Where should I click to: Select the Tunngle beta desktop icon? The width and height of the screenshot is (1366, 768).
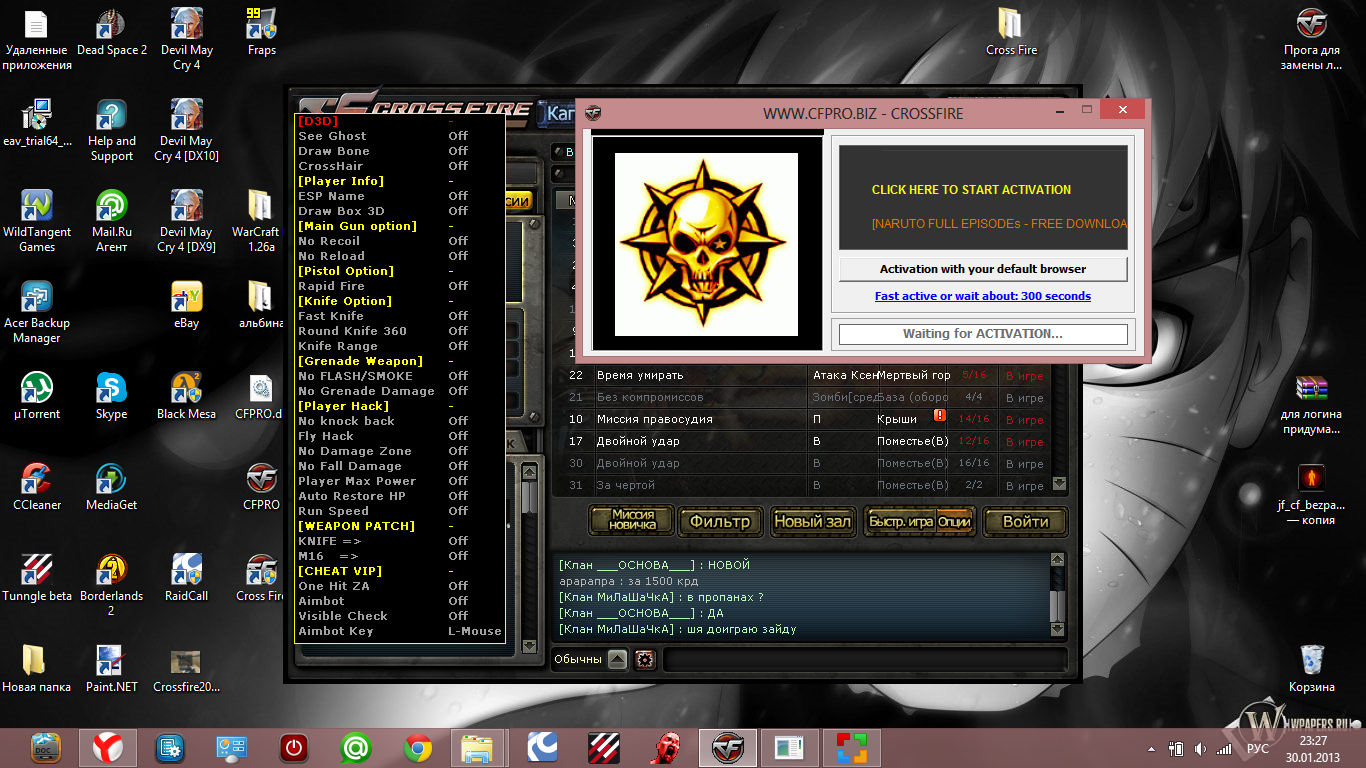(37, 577)
